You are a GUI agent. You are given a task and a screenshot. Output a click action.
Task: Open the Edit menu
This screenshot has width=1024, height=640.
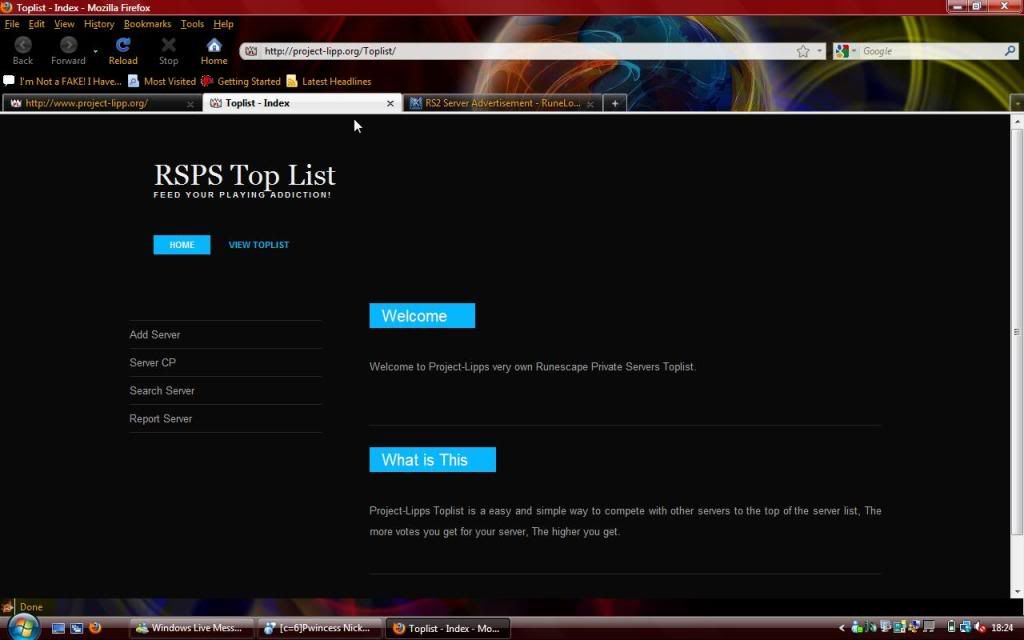(x=37, y=24)
